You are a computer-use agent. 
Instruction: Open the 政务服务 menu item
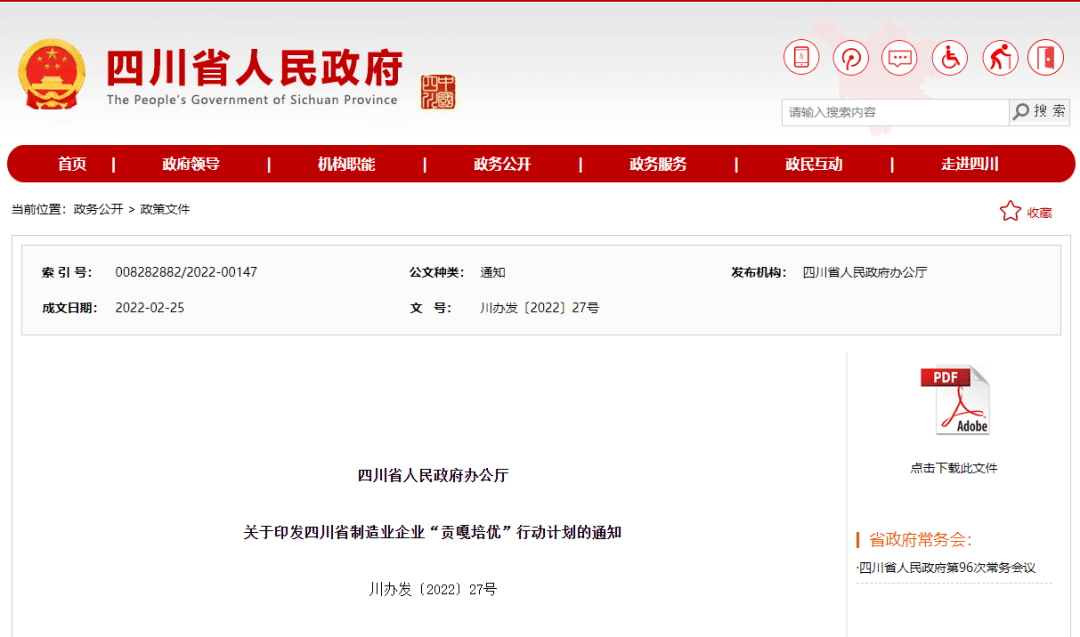click(x=658, y=164)
